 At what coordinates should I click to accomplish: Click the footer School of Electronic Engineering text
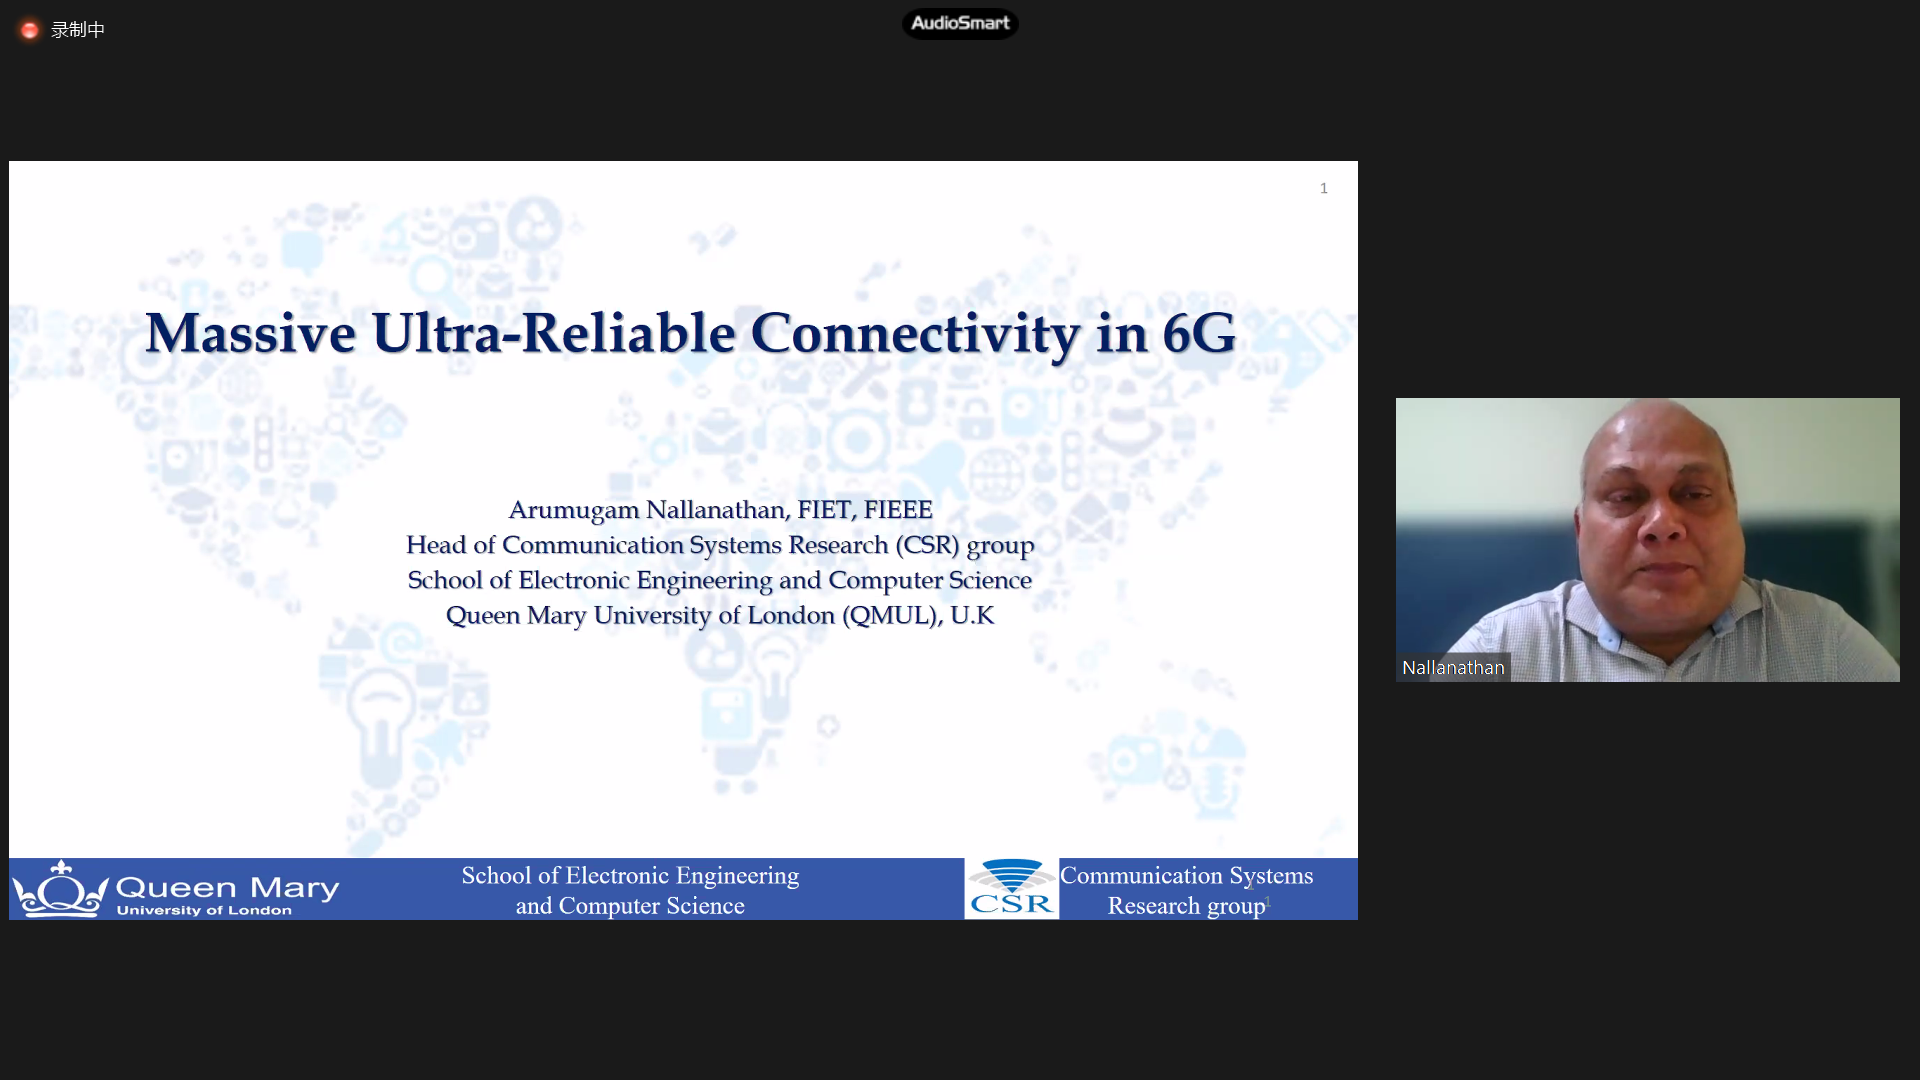pyautogui.click(x=630, y=889)
